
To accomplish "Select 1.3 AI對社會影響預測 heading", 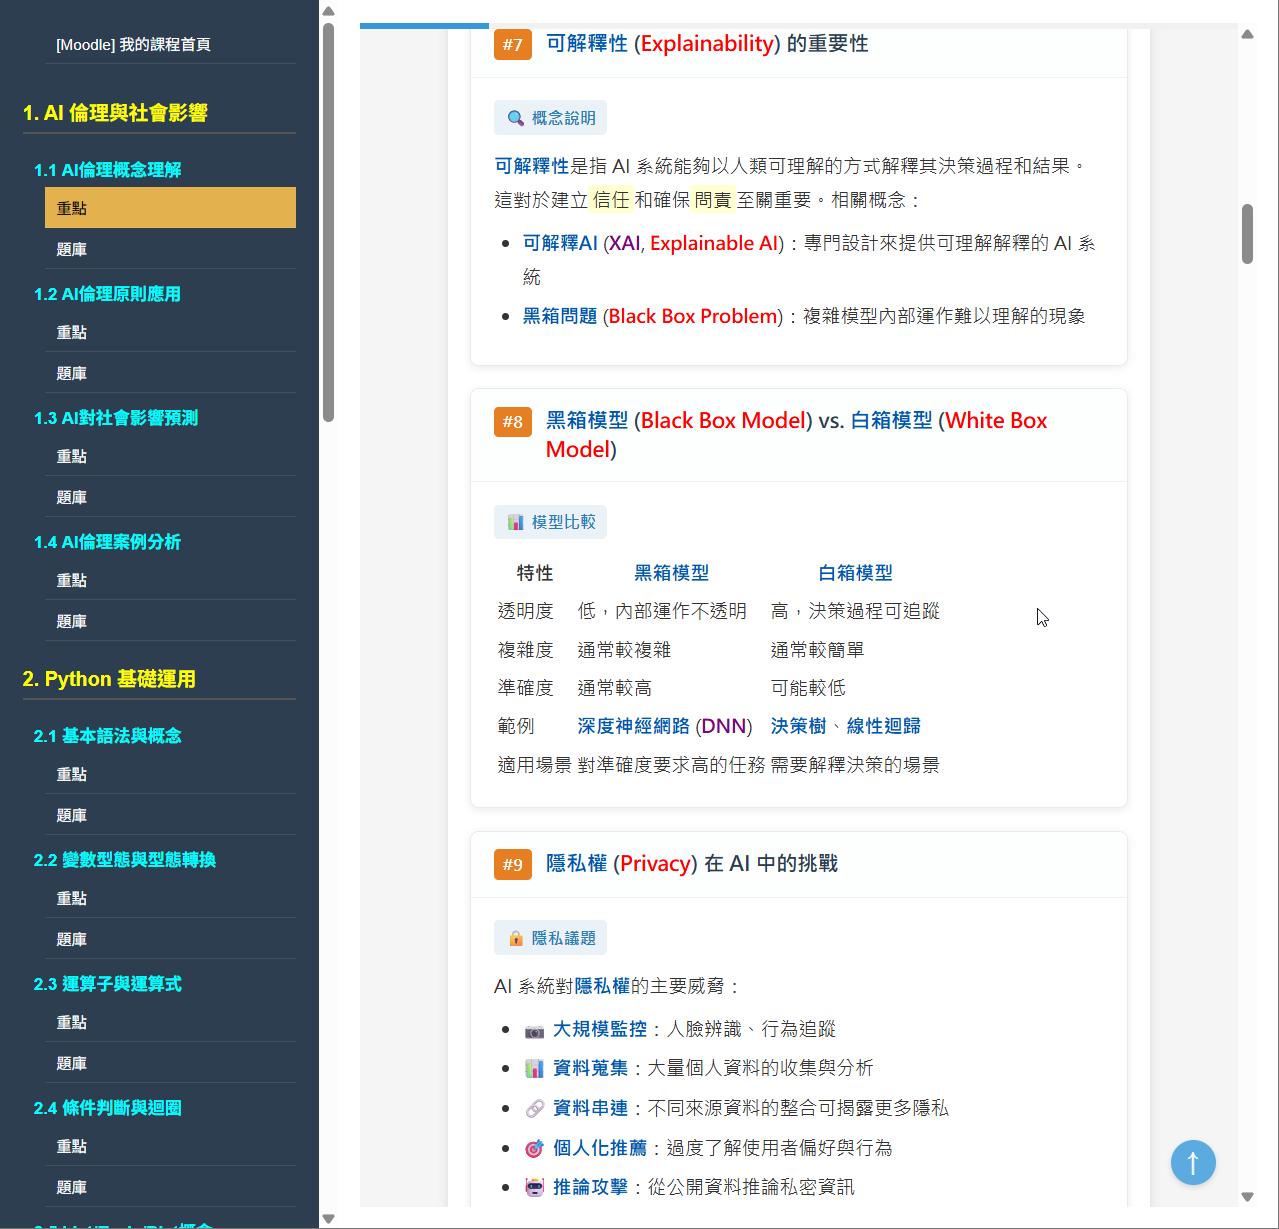I will click(116, 418).
